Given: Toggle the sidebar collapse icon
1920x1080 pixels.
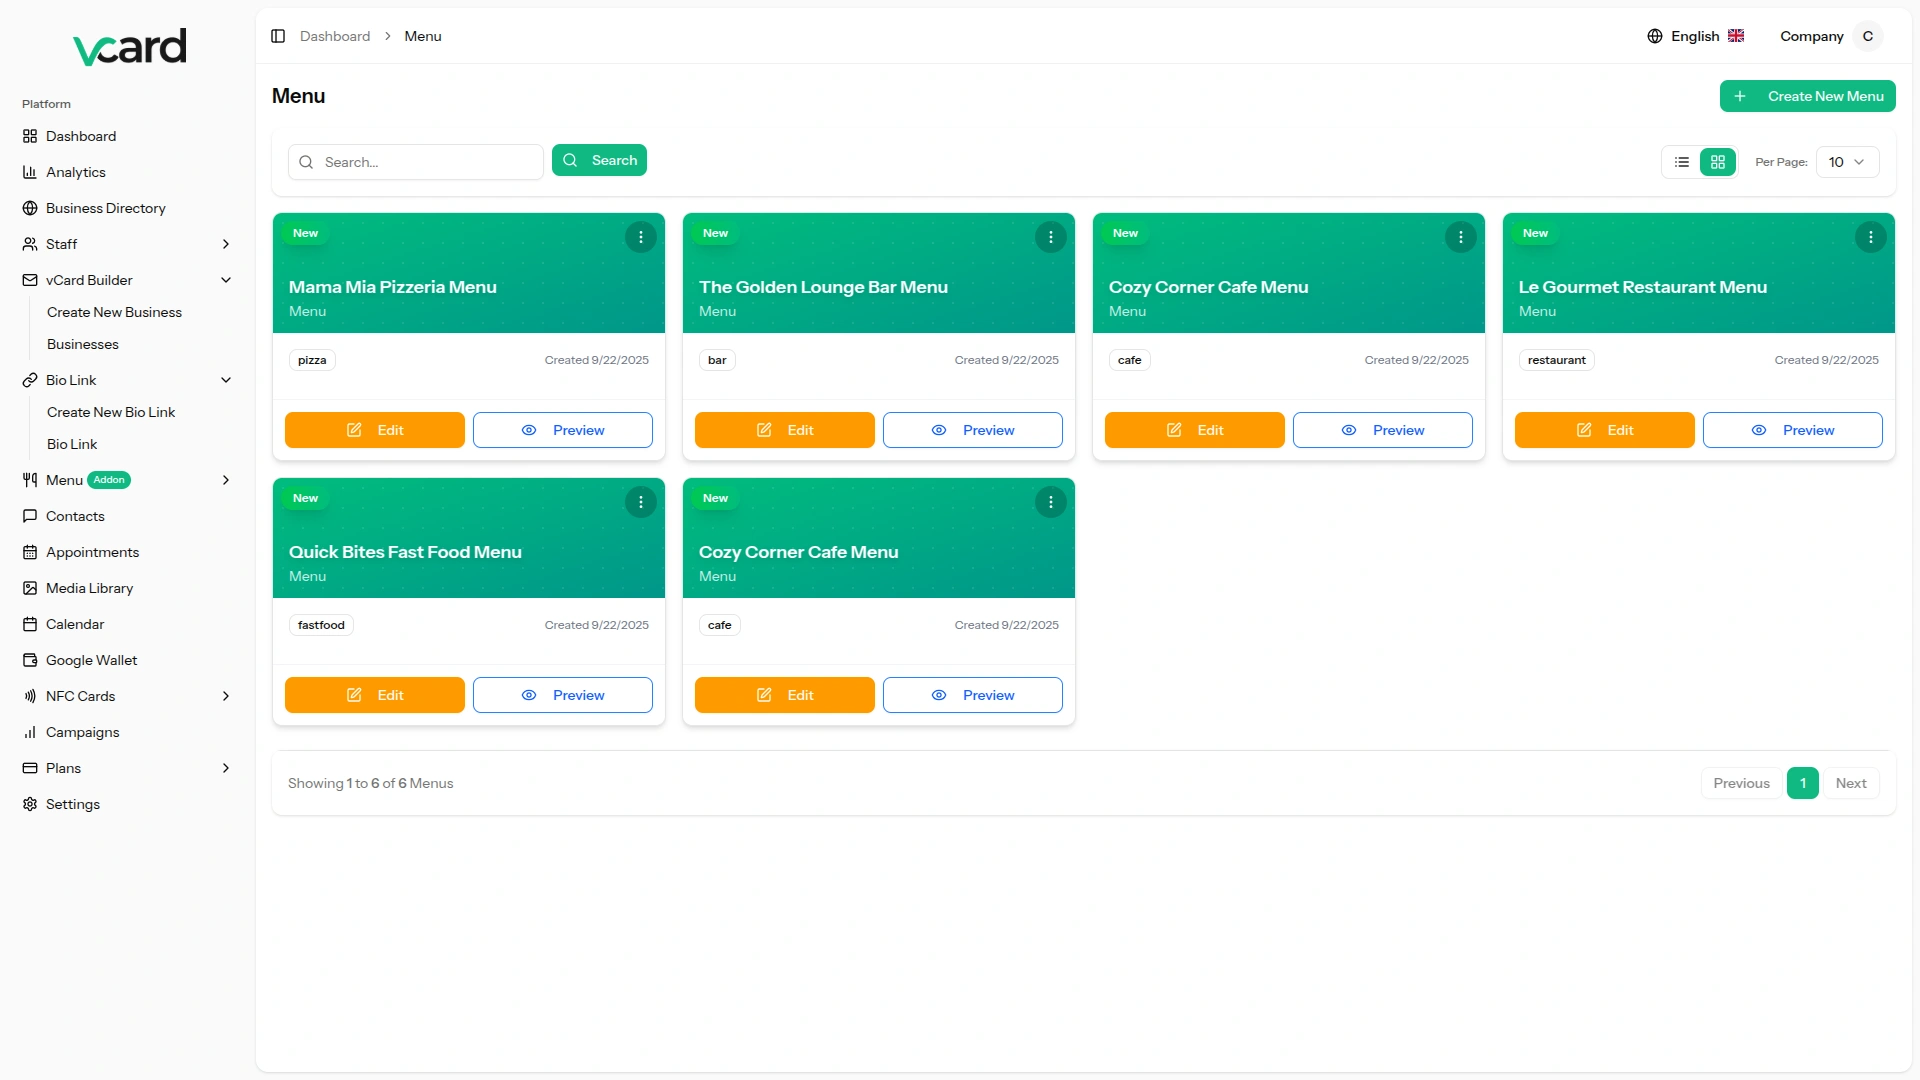Looking at the screenshot, I should click(x=278, y=36).
